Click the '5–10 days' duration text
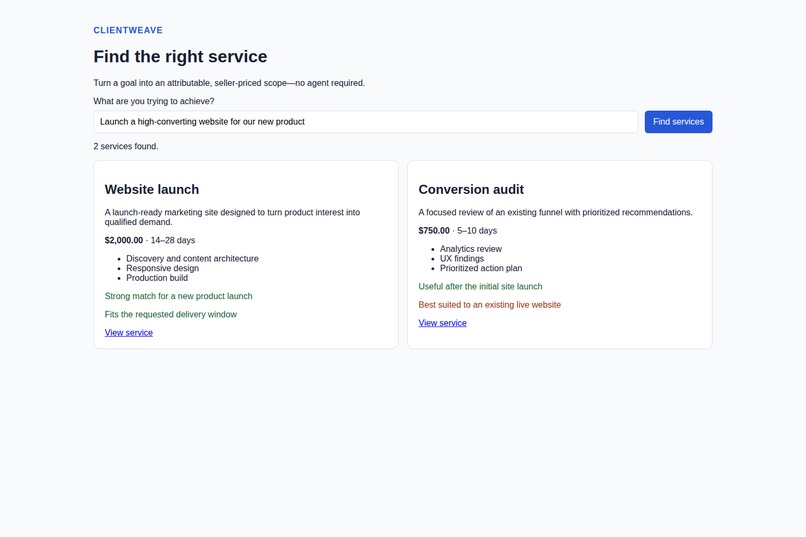This screenshot has width=806, height=537. [x=477, y=231]
